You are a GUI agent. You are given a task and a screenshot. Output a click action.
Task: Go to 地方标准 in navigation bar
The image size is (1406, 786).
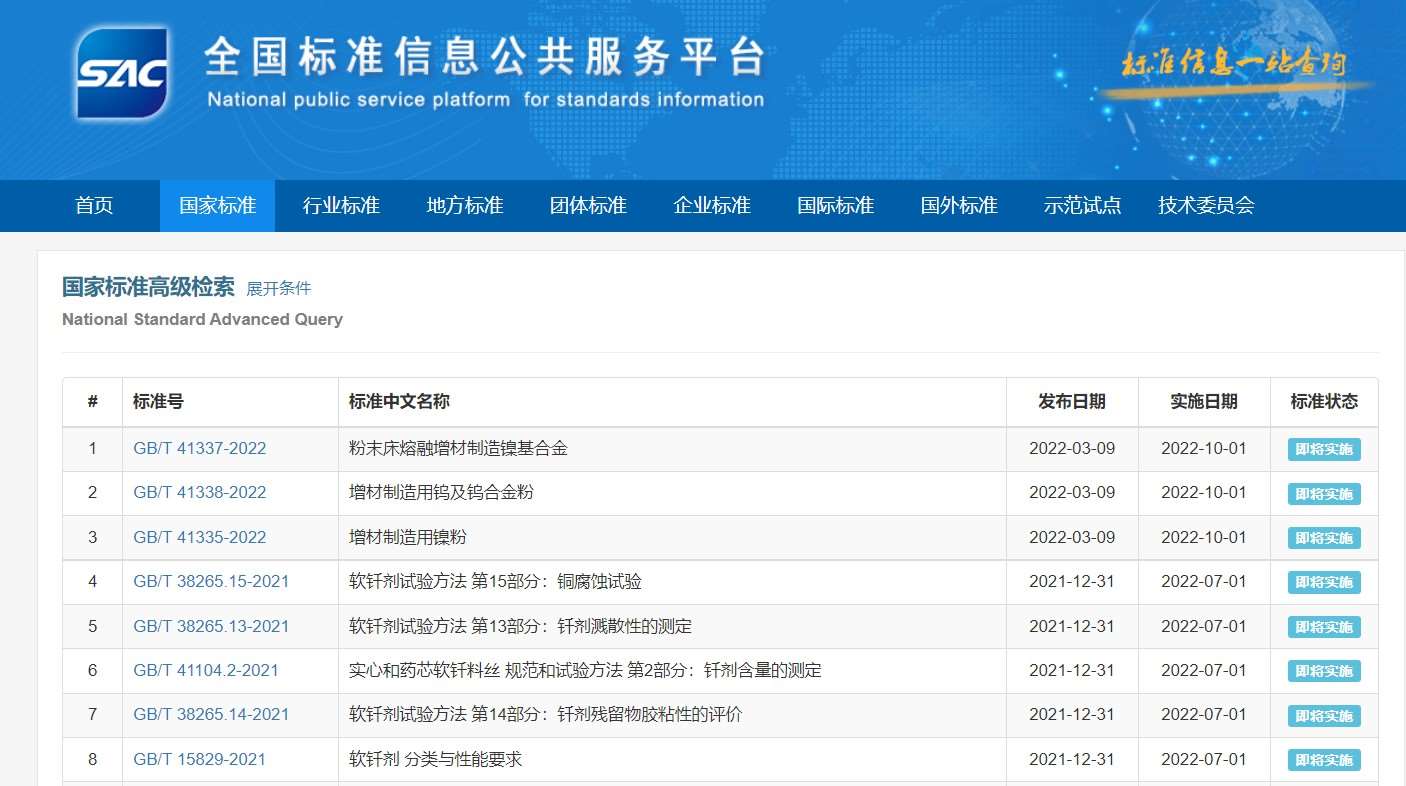pos(465,206)
